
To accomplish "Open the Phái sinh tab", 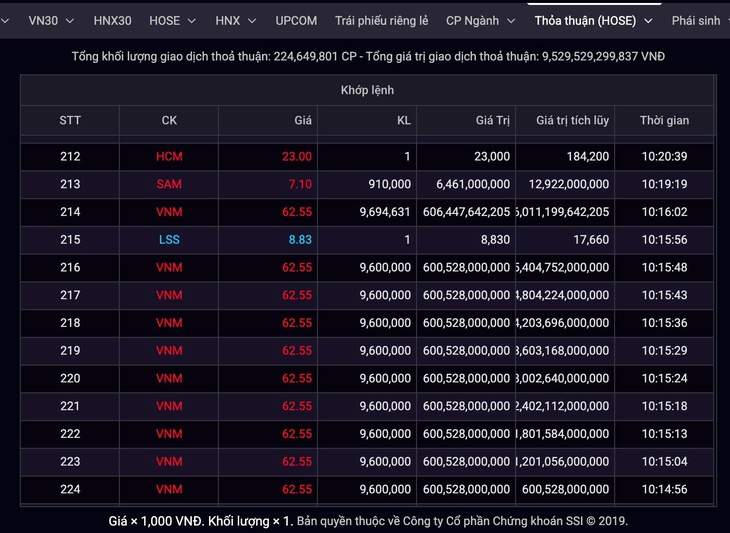I will 697,20.
